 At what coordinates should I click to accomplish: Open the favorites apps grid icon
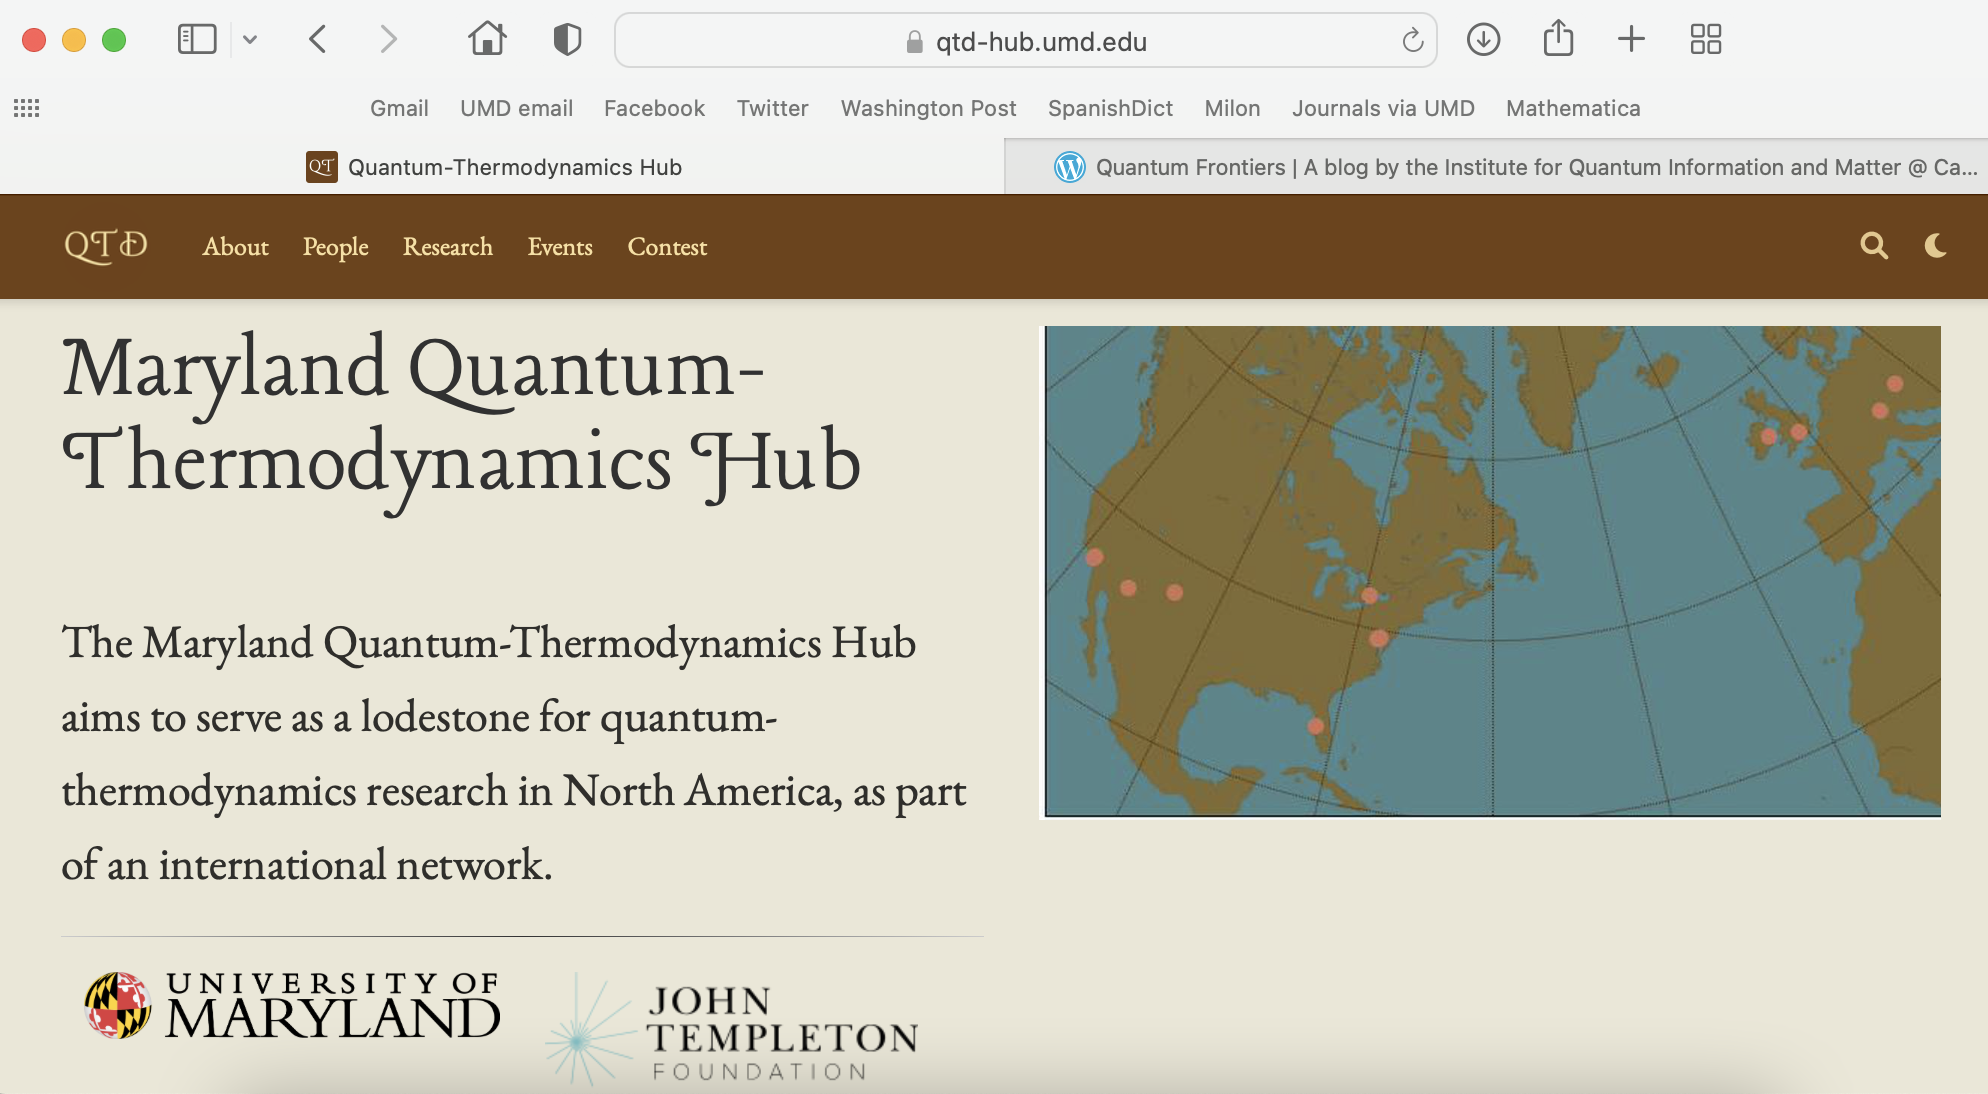coord(27,108)
